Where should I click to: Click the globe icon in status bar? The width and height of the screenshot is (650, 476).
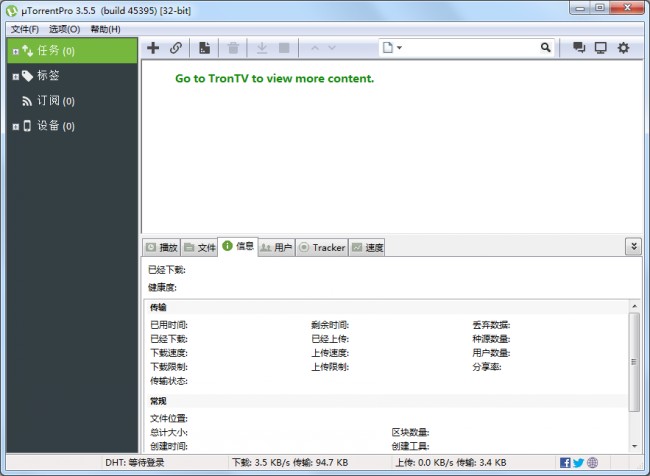593,462
